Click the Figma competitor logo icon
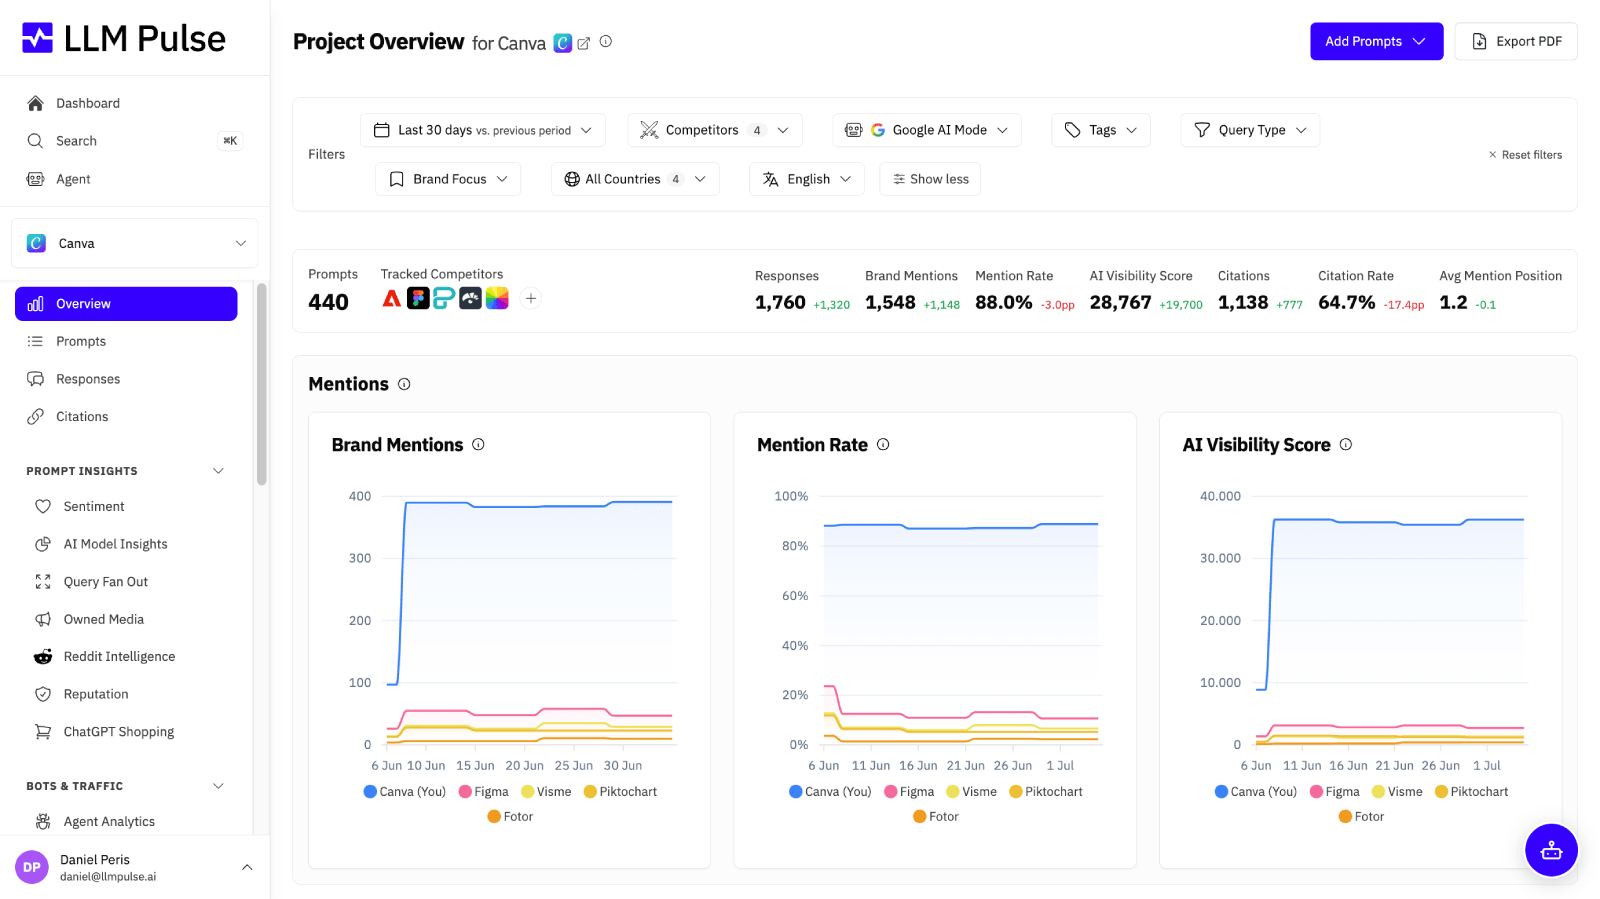Screen dimensions: 1600x899 pyautogui.click(x=418, y=298)
